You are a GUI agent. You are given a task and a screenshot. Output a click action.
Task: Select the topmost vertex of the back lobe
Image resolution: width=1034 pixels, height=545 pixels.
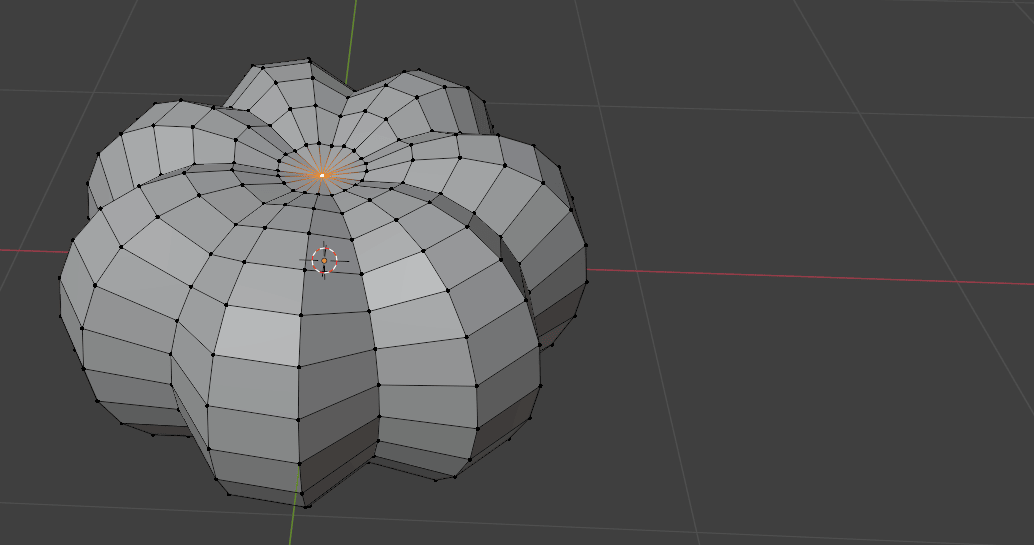click(x=310, y=60)
